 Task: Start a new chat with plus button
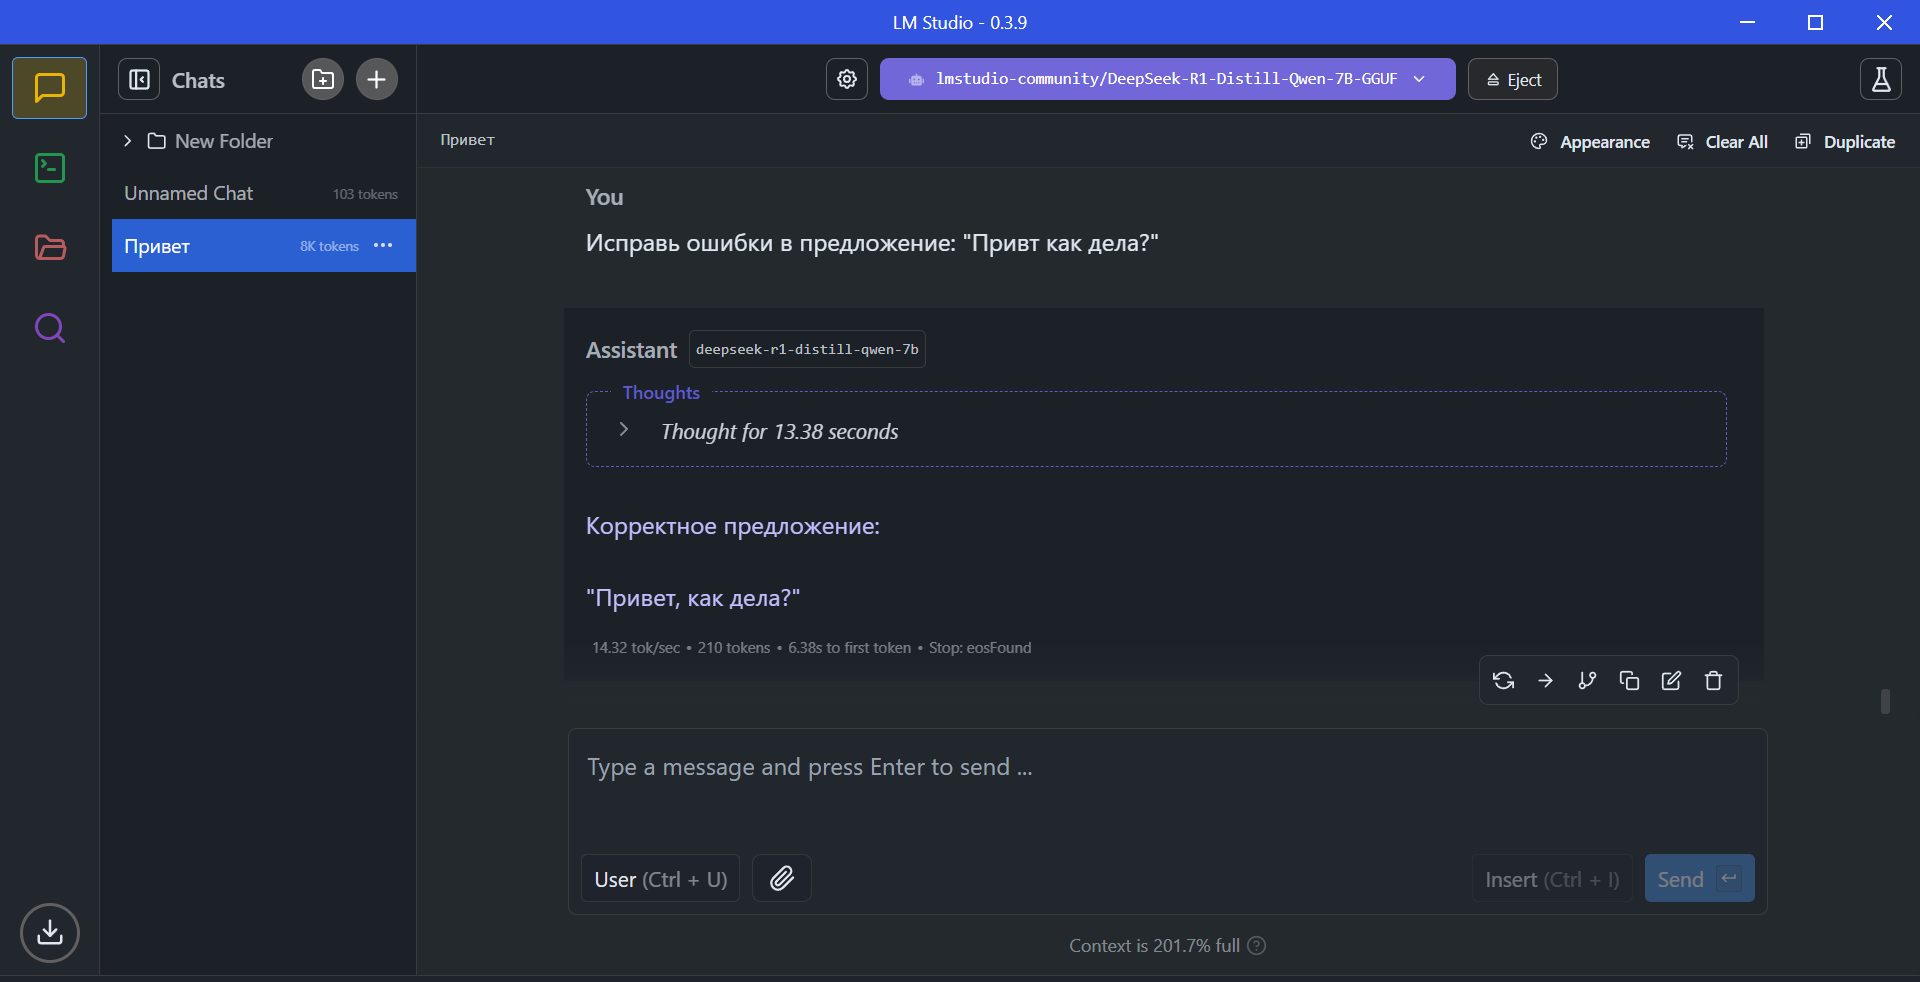pyautogui.click(x=376, y=79)
